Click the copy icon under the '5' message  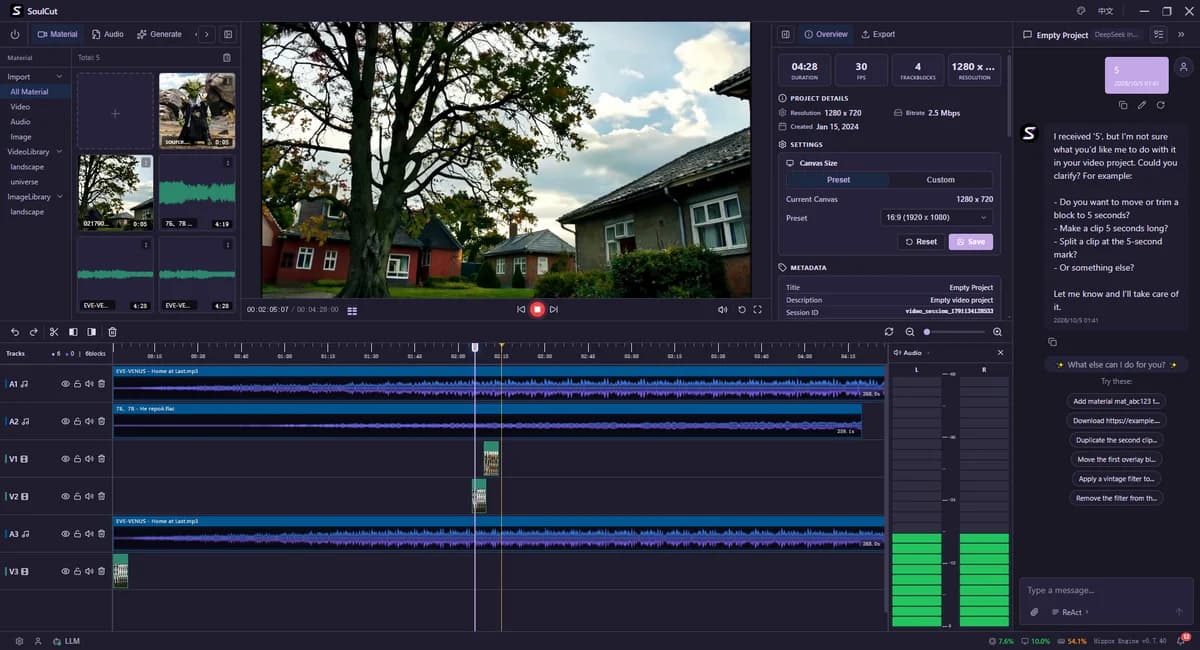pos(1123,105)
